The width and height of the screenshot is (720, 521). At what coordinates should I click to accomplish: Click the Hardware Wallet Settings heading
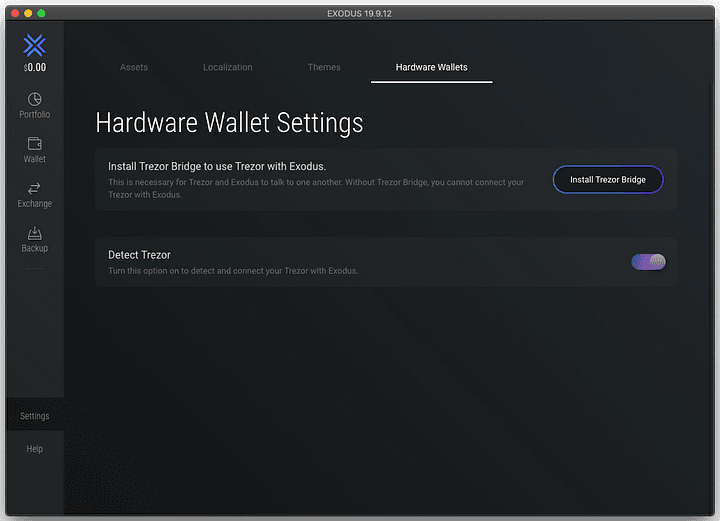tap(229, 123)
